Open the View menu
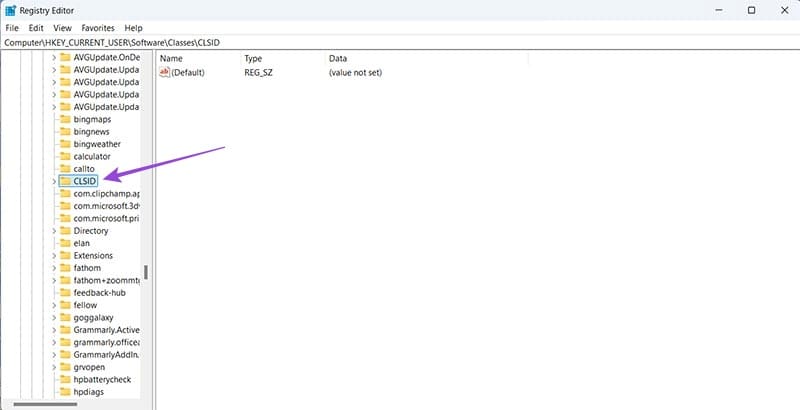The width and height of the screenshot is (800, 410). [62, 28]
